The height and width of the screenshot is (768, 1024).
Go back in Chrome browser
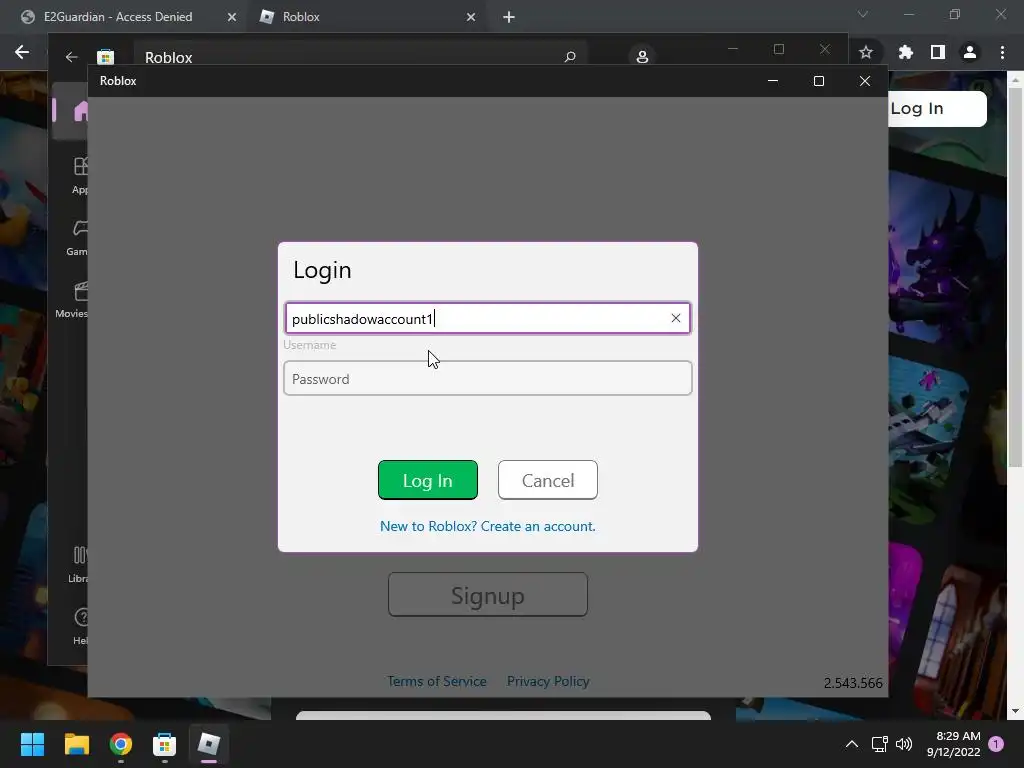(x=22, y=52)
